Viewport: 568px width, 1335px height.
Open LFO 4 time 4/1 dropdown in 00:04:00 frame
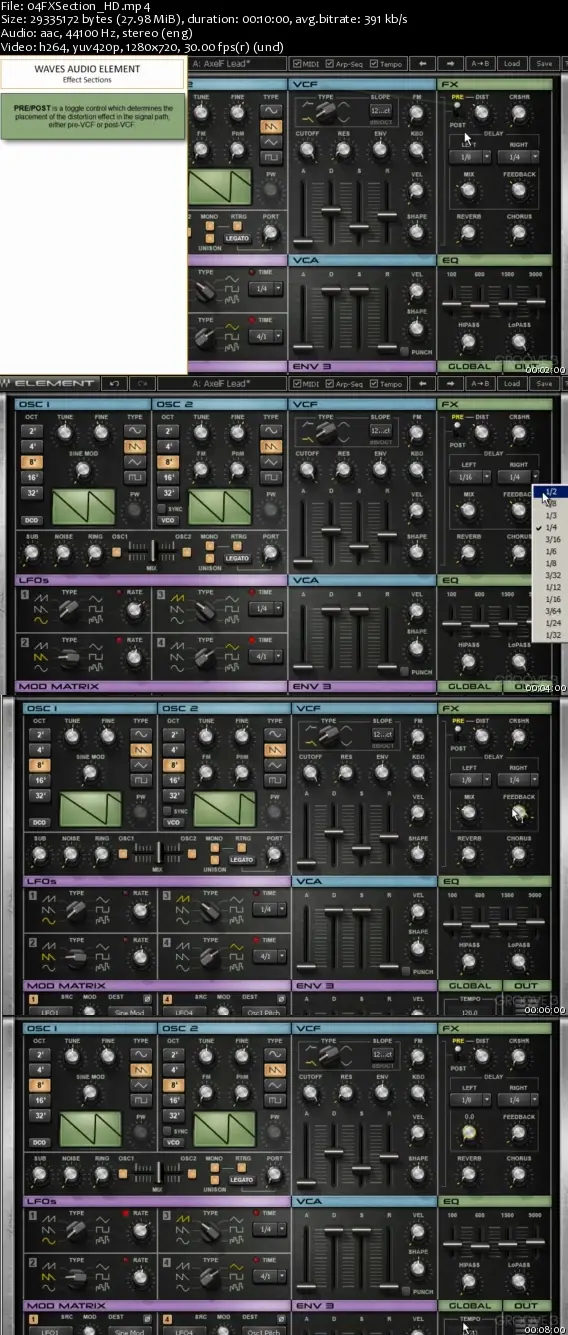[265, 656]
